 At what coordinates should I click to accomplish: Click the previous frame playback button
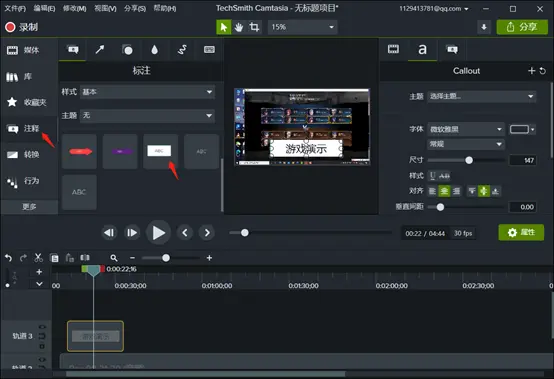tap(109, 232)
